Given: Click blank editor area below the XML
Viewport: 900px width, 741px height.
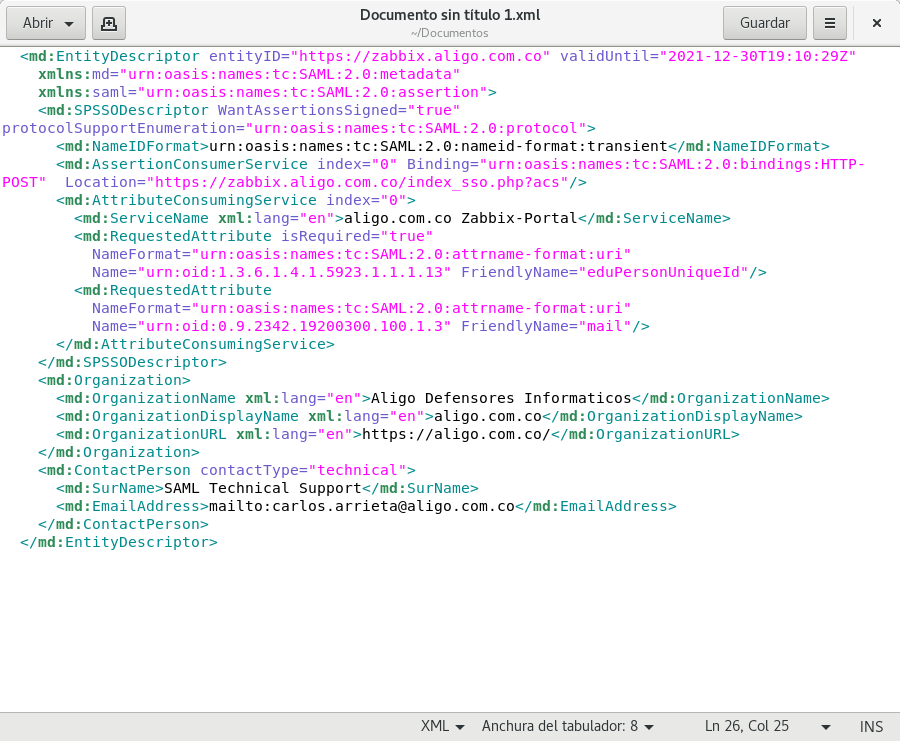Looking at the screenshot, I should point(450,631).
